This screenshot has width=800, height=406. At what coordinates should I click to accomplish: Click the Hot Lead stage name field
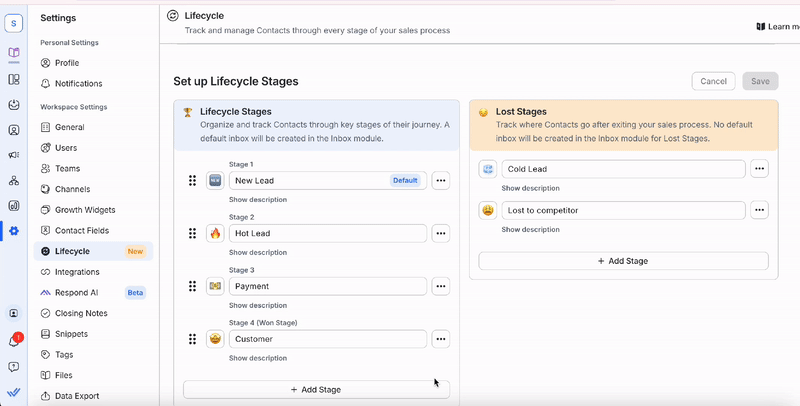tap(327, 233)
